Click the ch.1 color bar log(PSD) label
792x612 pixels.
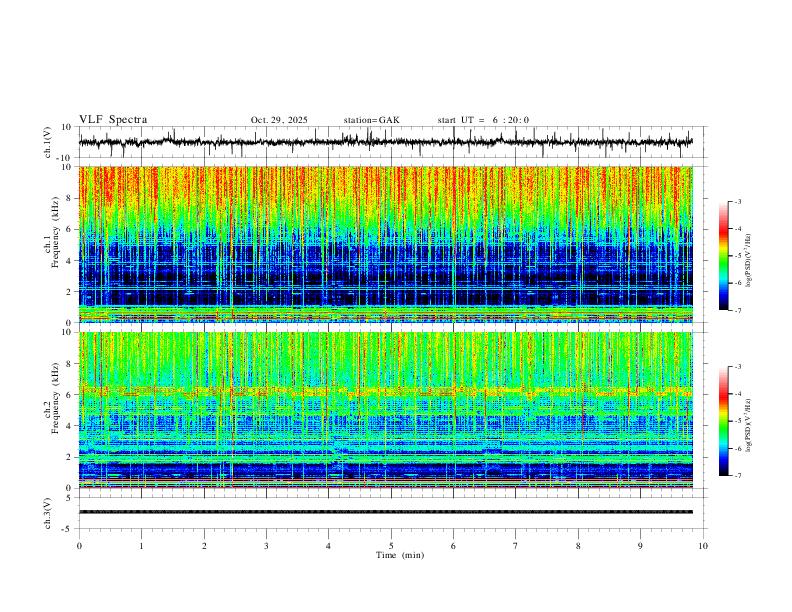(749, 261)
